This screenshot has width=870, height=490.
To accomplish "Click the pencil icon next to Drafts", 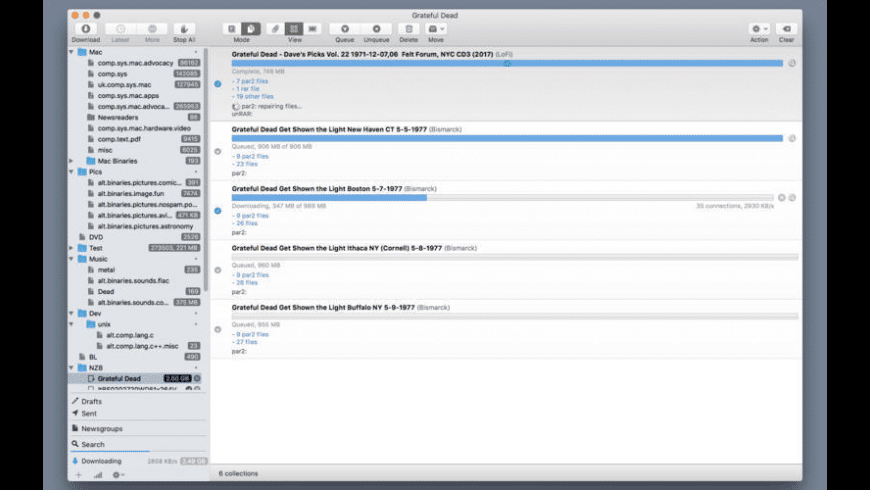I will [75, 401].
